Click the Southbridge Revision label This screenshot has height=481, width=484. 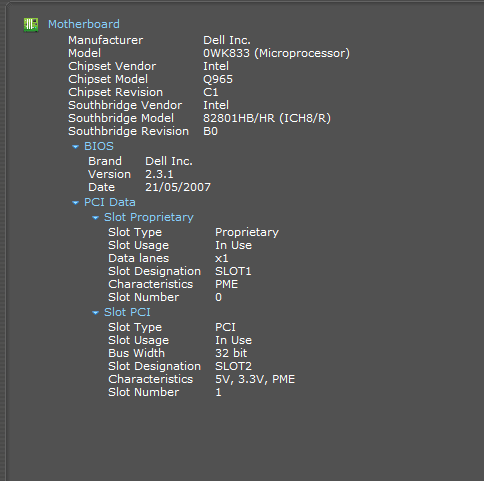(128, 131)
